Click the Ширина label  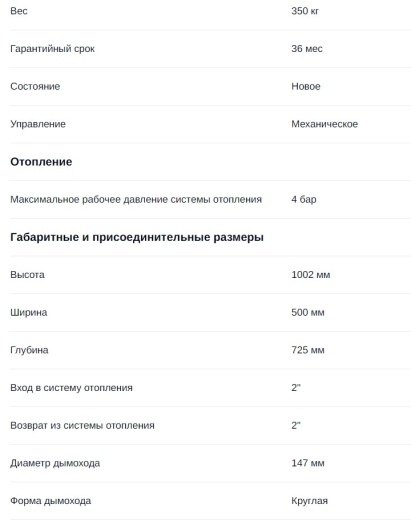(x=29, y=312)
